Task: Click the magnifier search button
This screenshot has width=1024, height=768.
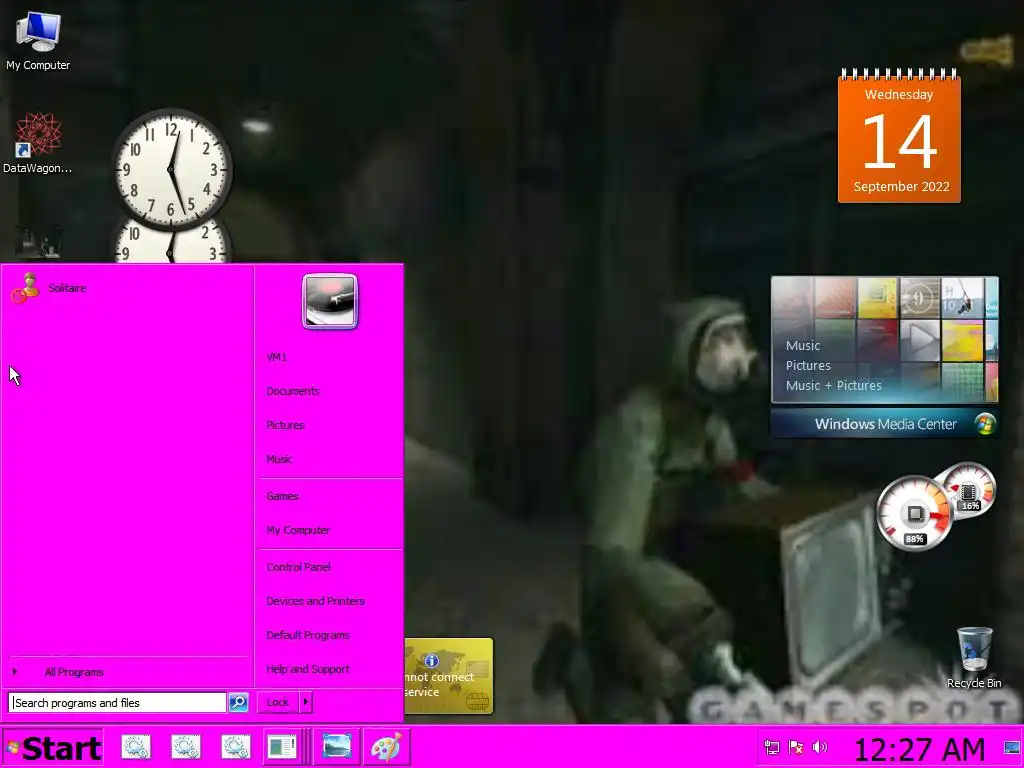Action: 238,703
